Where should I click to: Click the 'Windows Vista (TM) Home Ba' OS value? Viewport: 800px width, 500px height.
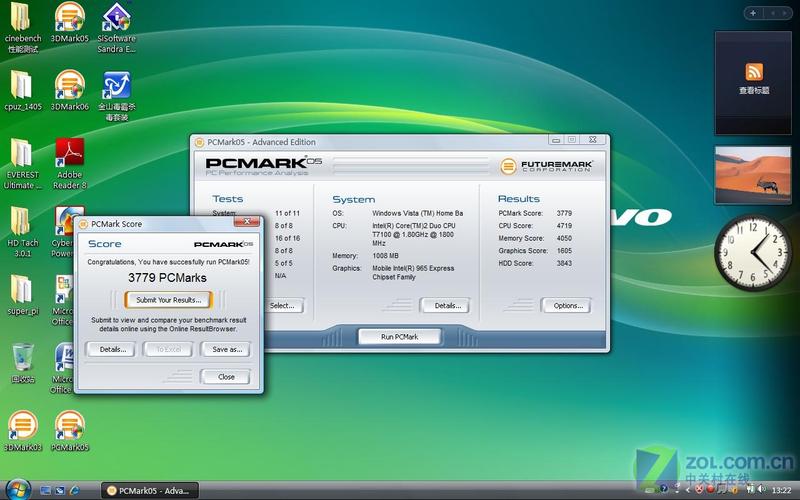[417, 213]
